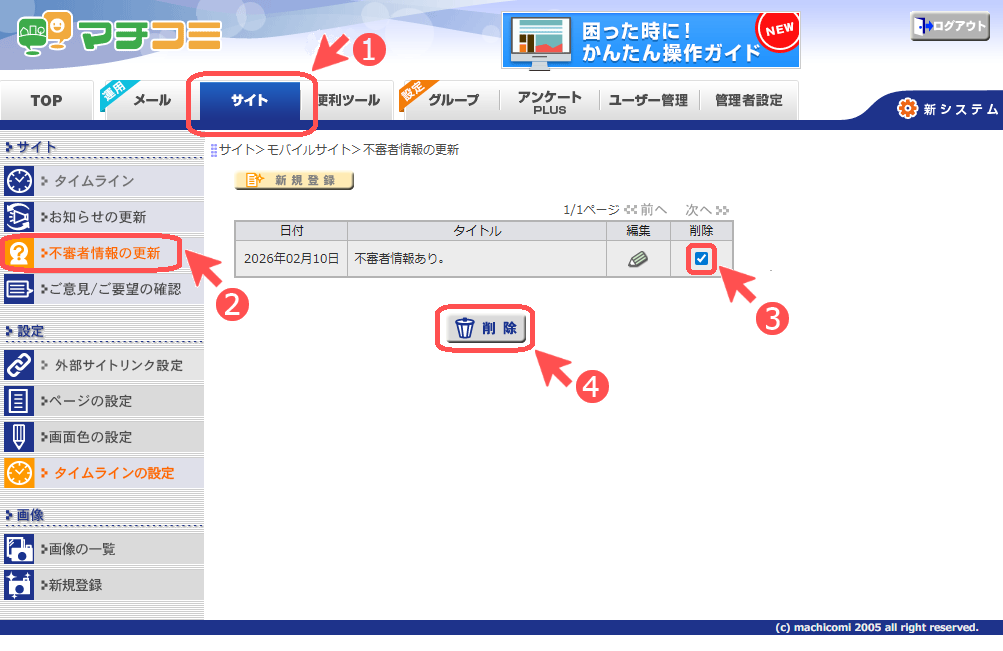The height and width of the screenshot is (651, 1003).
Task: Go to the アンケート PLUS tab
Action: point(549,101)
